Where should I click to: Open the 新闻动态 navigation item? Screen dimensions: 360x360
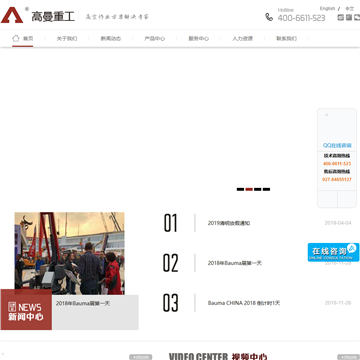point(111,38)
